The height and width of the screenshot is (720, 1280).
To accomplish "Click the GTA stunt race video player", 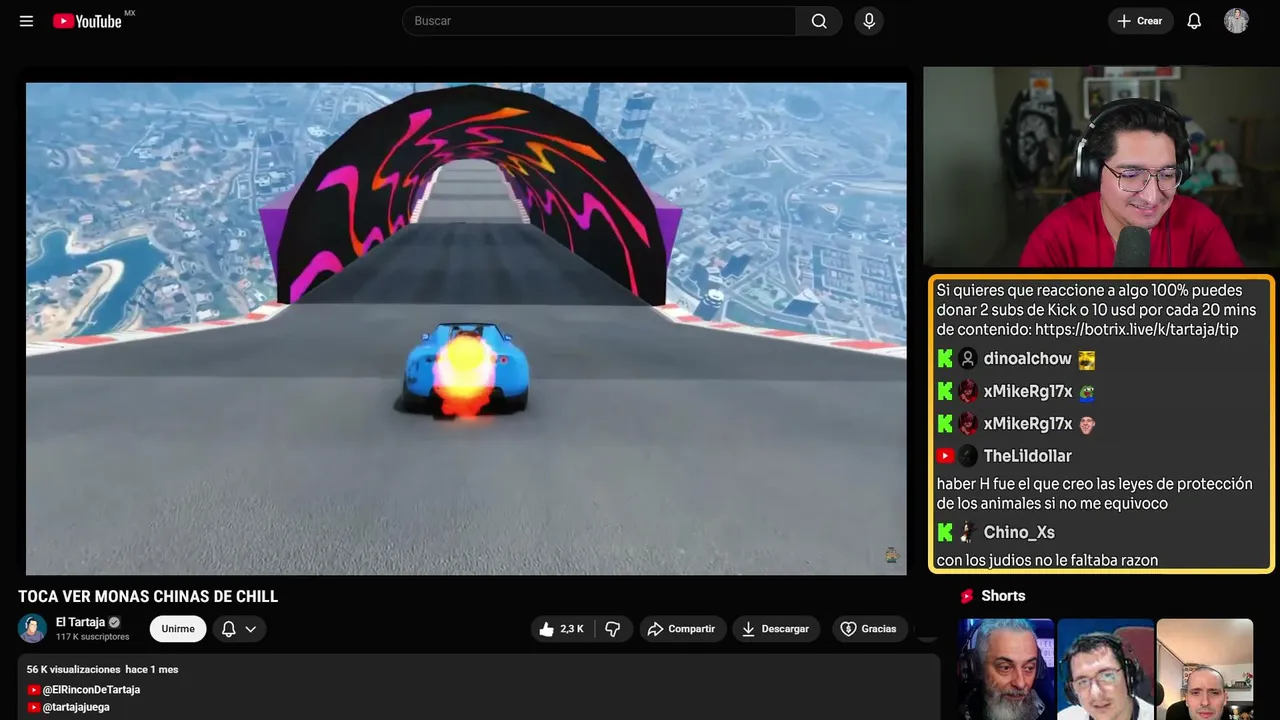I will [x=466, y=328].
